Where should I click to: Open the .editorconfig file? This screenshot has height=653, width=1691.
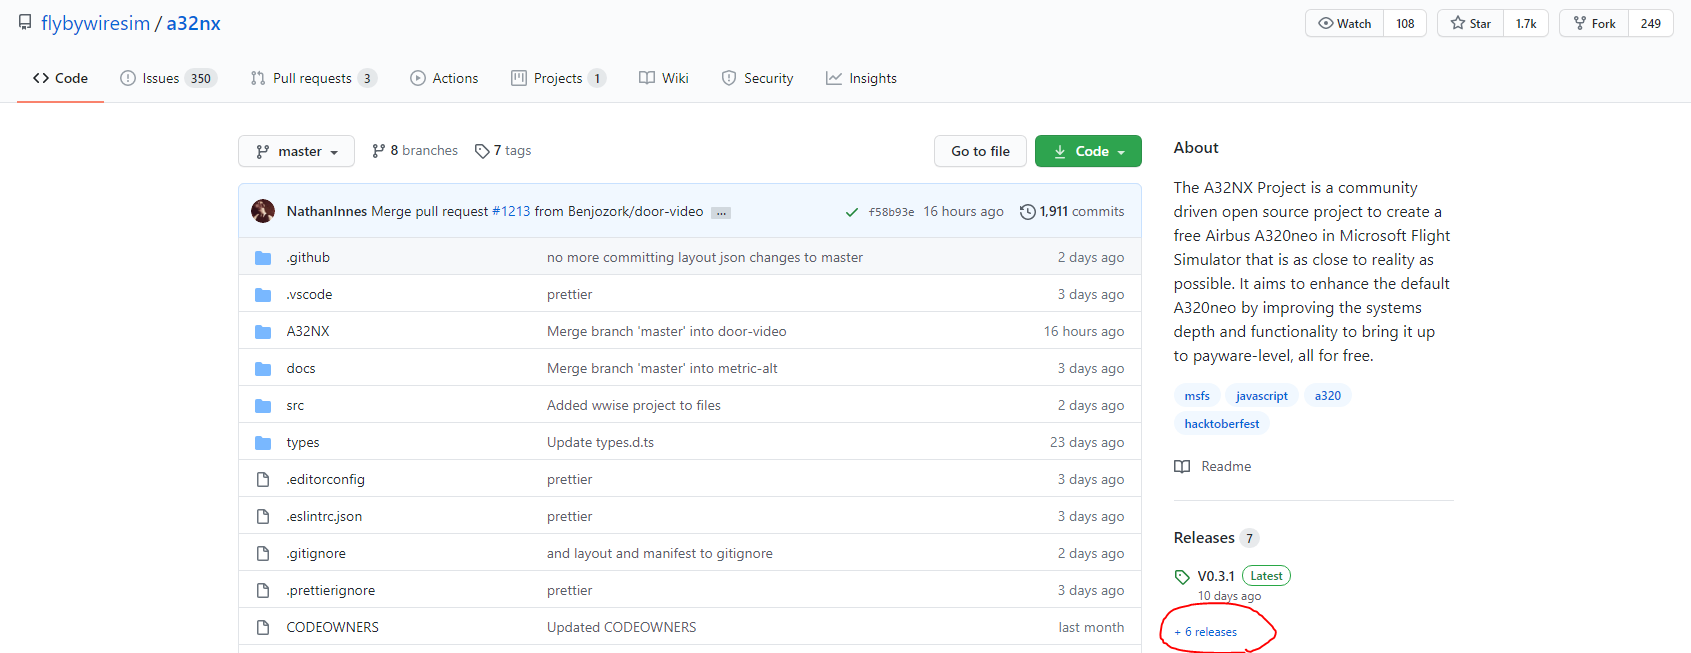(325, 479)
